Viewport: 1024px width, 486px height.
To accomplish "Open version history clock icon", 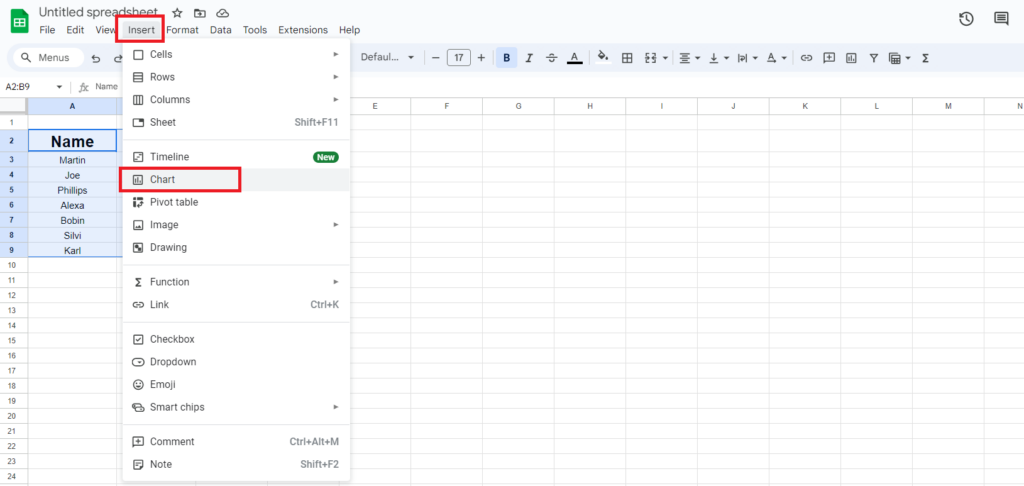I will (966, 19).
